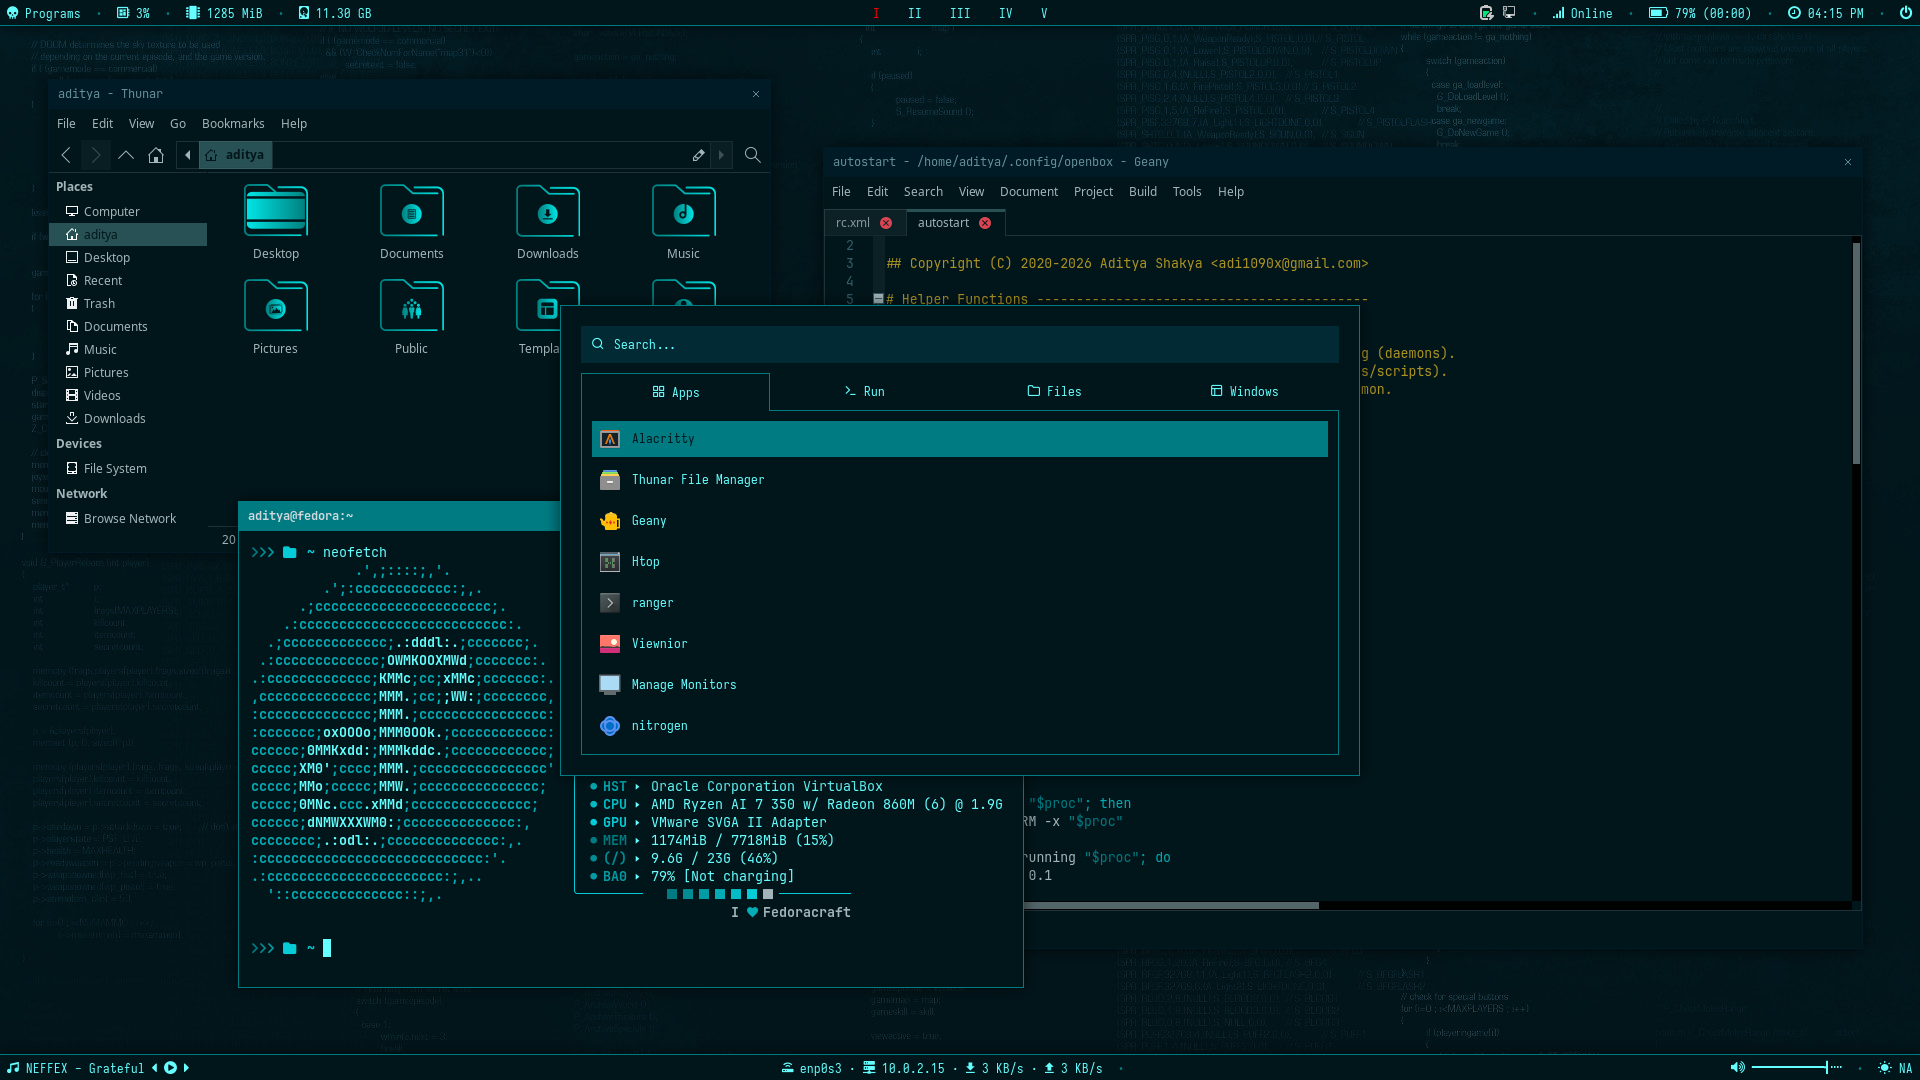Switch to workspace II

[915, 13]
